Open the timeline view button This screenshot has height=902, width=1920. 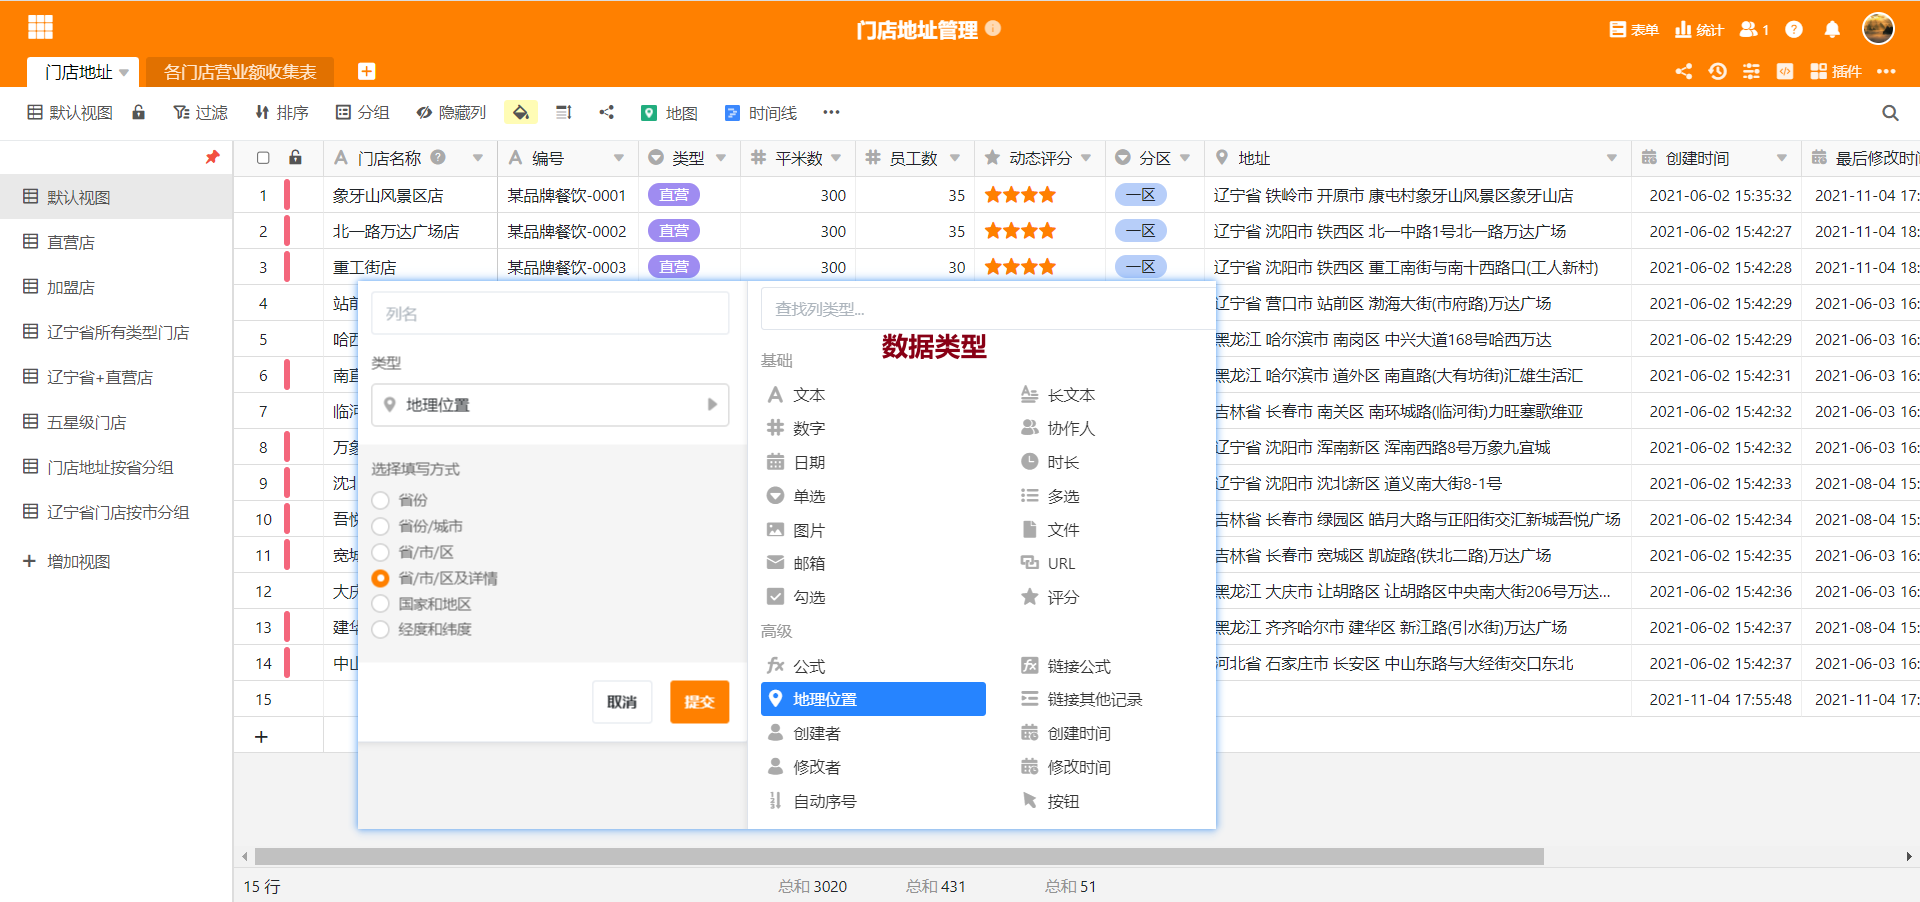760,113
